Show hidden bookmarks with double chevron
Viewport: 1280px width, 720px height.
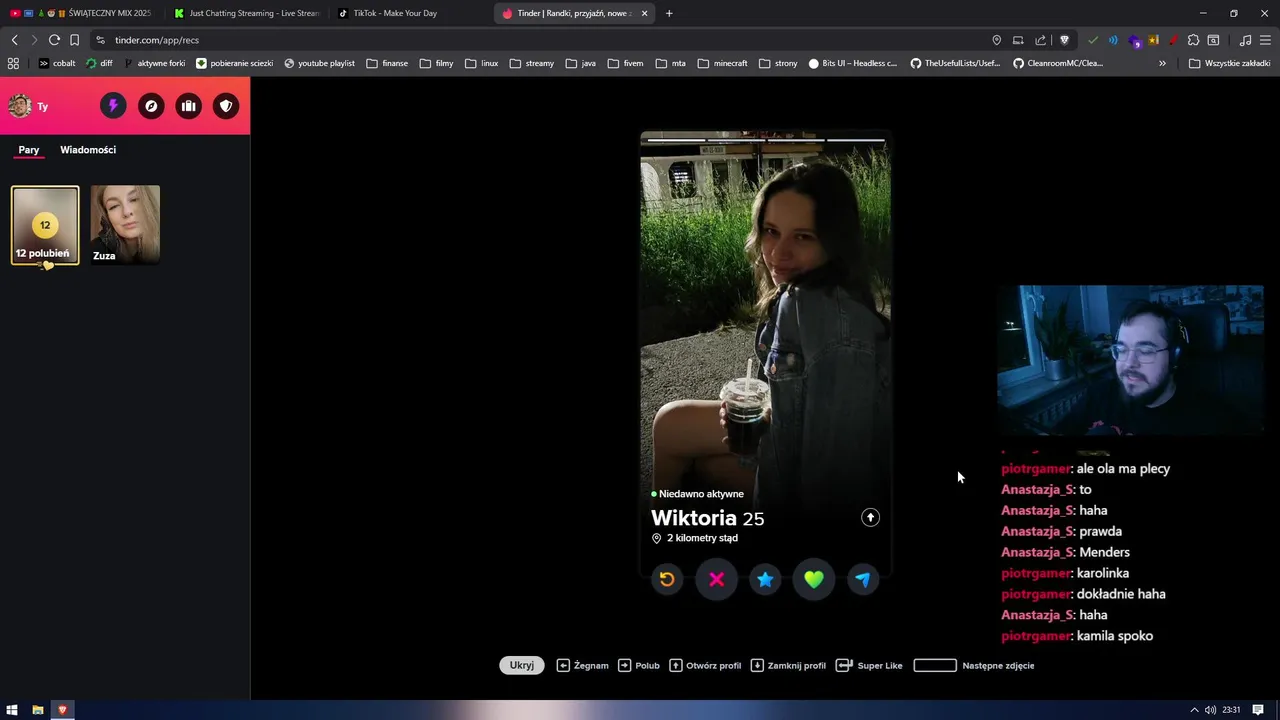[1162, 63]
